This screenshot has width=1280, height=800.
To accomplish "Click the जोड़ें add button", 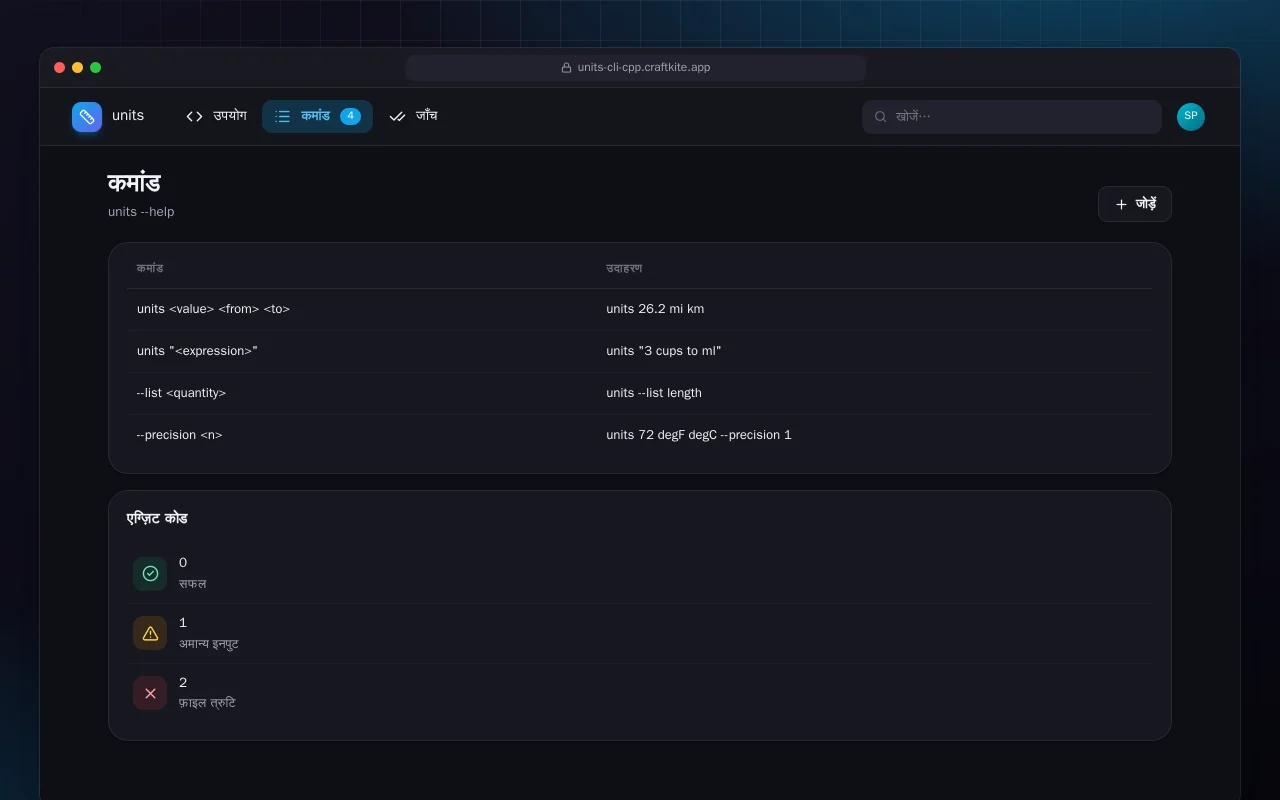I will coord(1135,204).
